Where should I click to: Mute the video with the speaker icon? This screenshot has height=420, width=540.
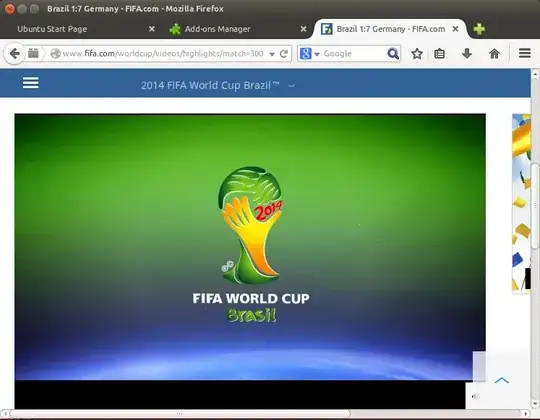pyautogui.click(x=475, y=396)
